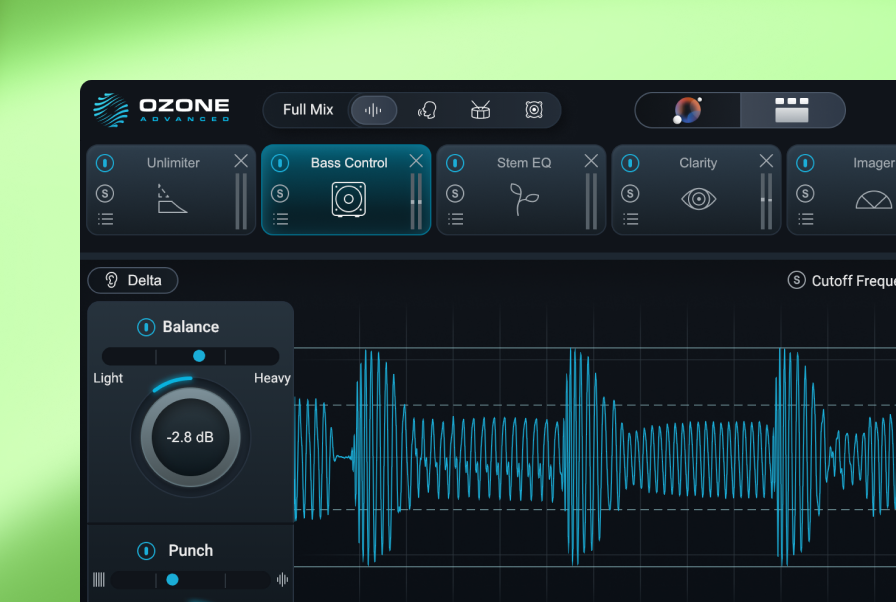Click the Clarity eye icon
896x602 pixels.
697,198
